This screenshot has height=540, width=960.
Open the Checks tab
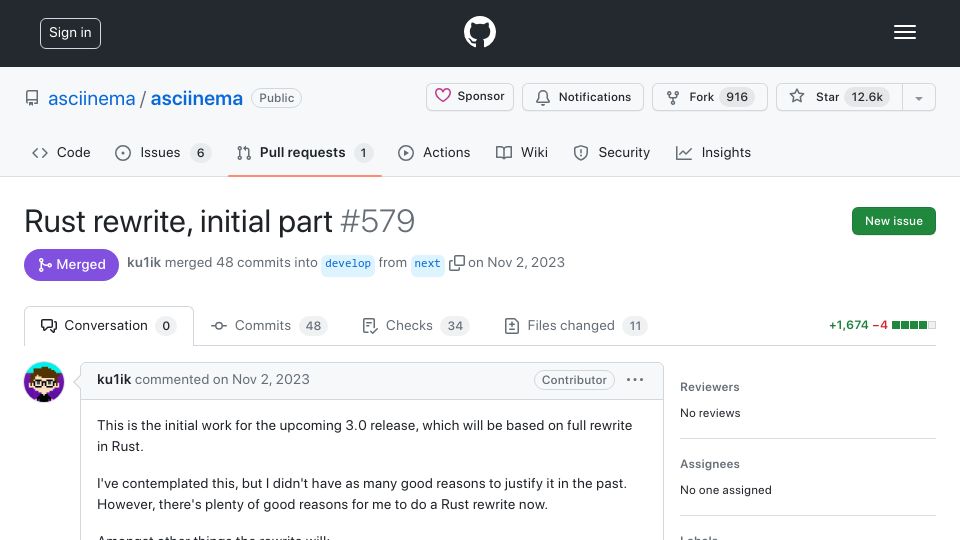(416, 326)
